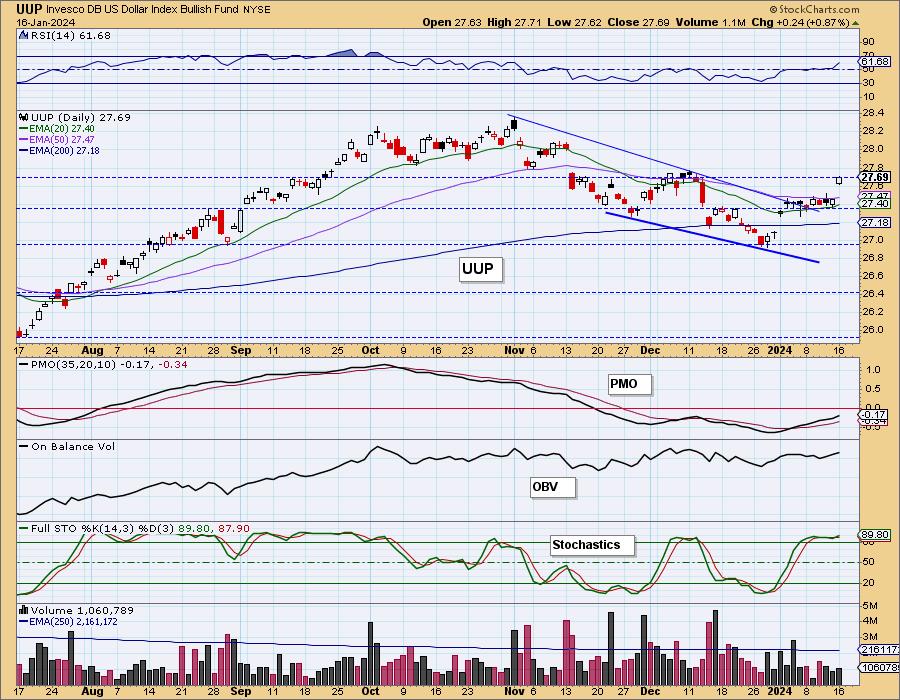Click the Stochastics annotation box

(x=592, y=545)
